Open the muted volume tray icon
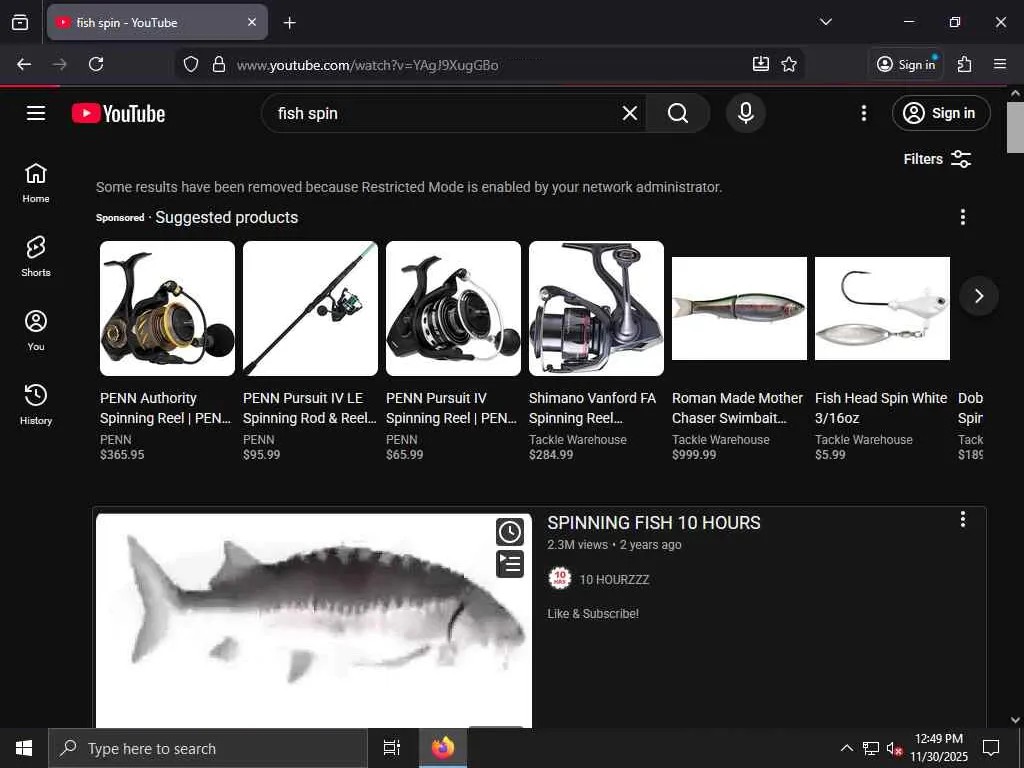This screenshot has width=1024, height=768. 894,748
